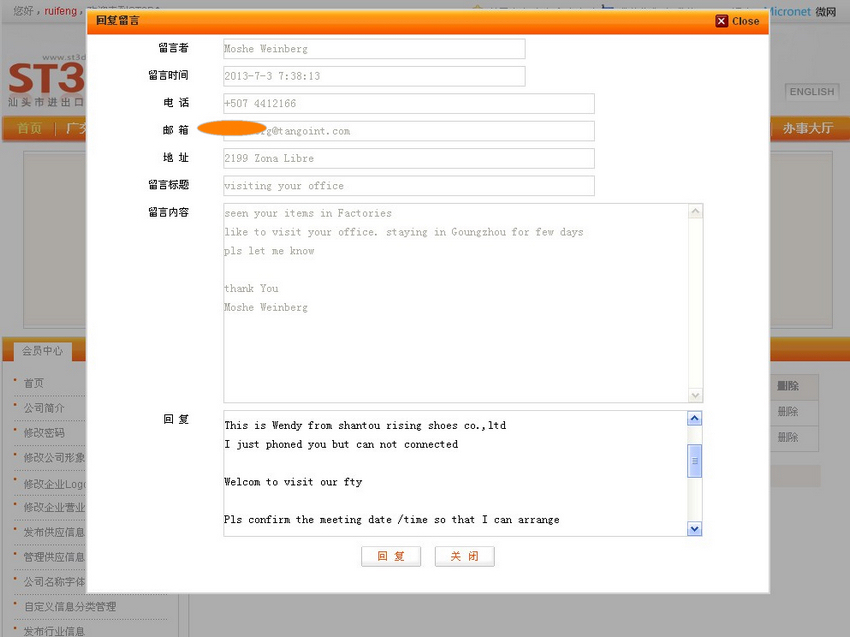
Task: Click the 地址 address field
Action: pyautogui.click(x=408, y=159)
